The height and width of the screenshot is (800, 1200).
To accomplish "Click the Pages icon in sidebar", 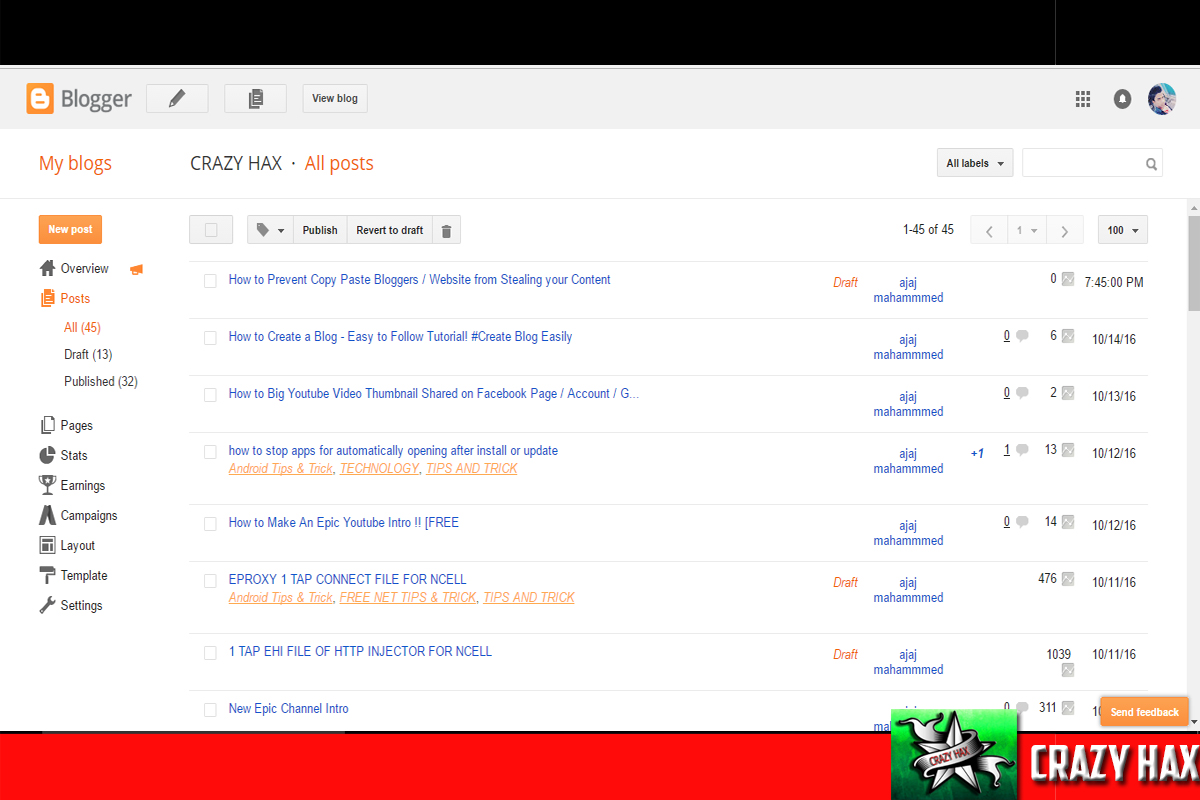I will [47, 425].
